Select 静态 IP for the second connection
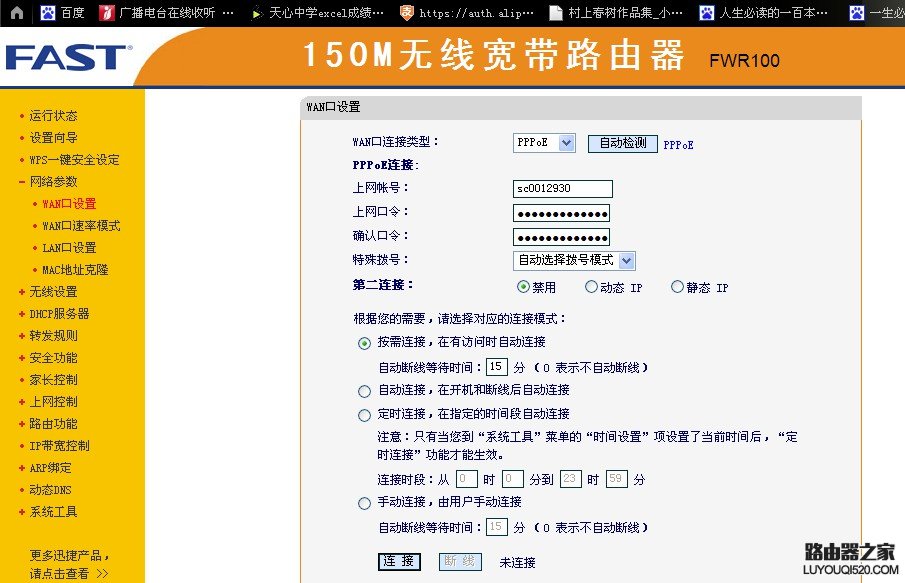 pyautogui.click(x=677, y=287)
